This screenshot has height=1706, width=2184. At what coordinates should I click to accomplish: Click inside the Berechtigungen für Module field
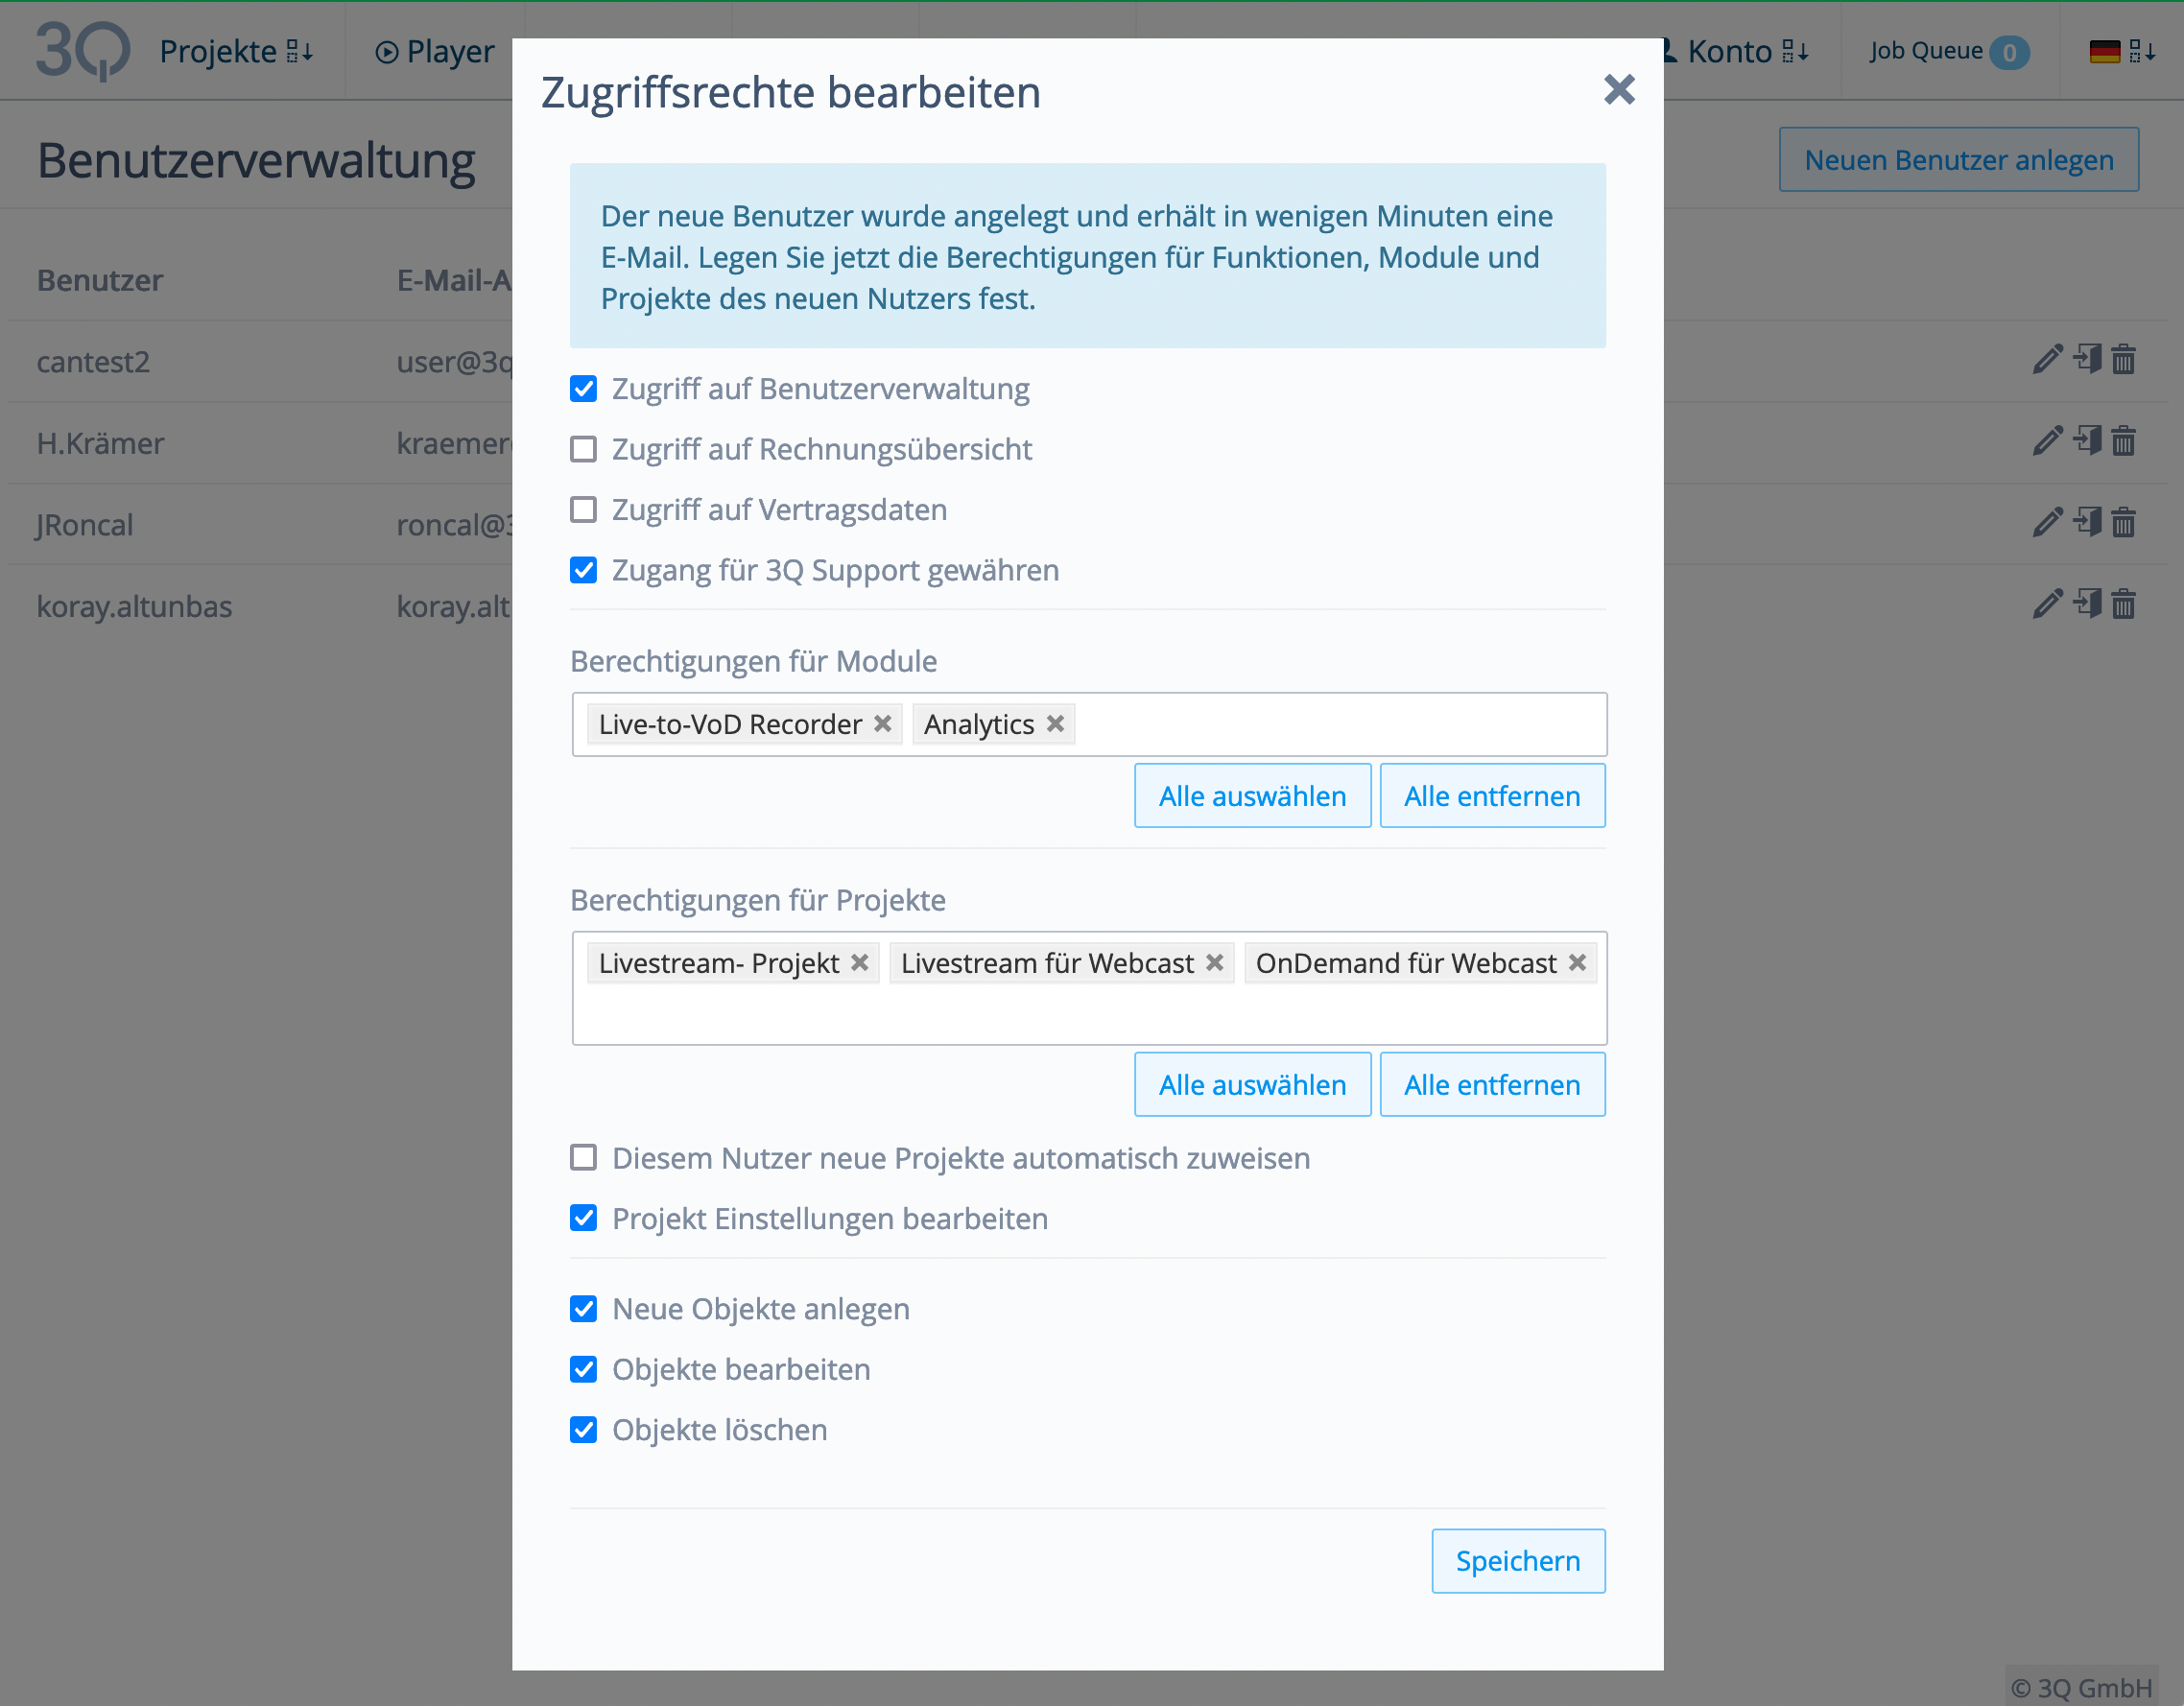tap(1340, 724)
